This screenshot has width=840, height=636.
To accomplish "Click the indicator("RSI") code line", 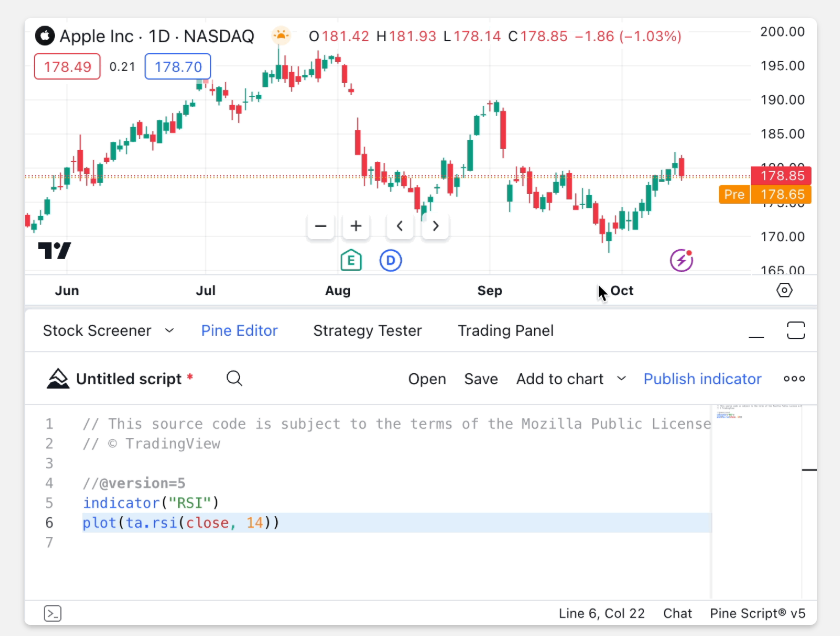I will tap(151, 503).
